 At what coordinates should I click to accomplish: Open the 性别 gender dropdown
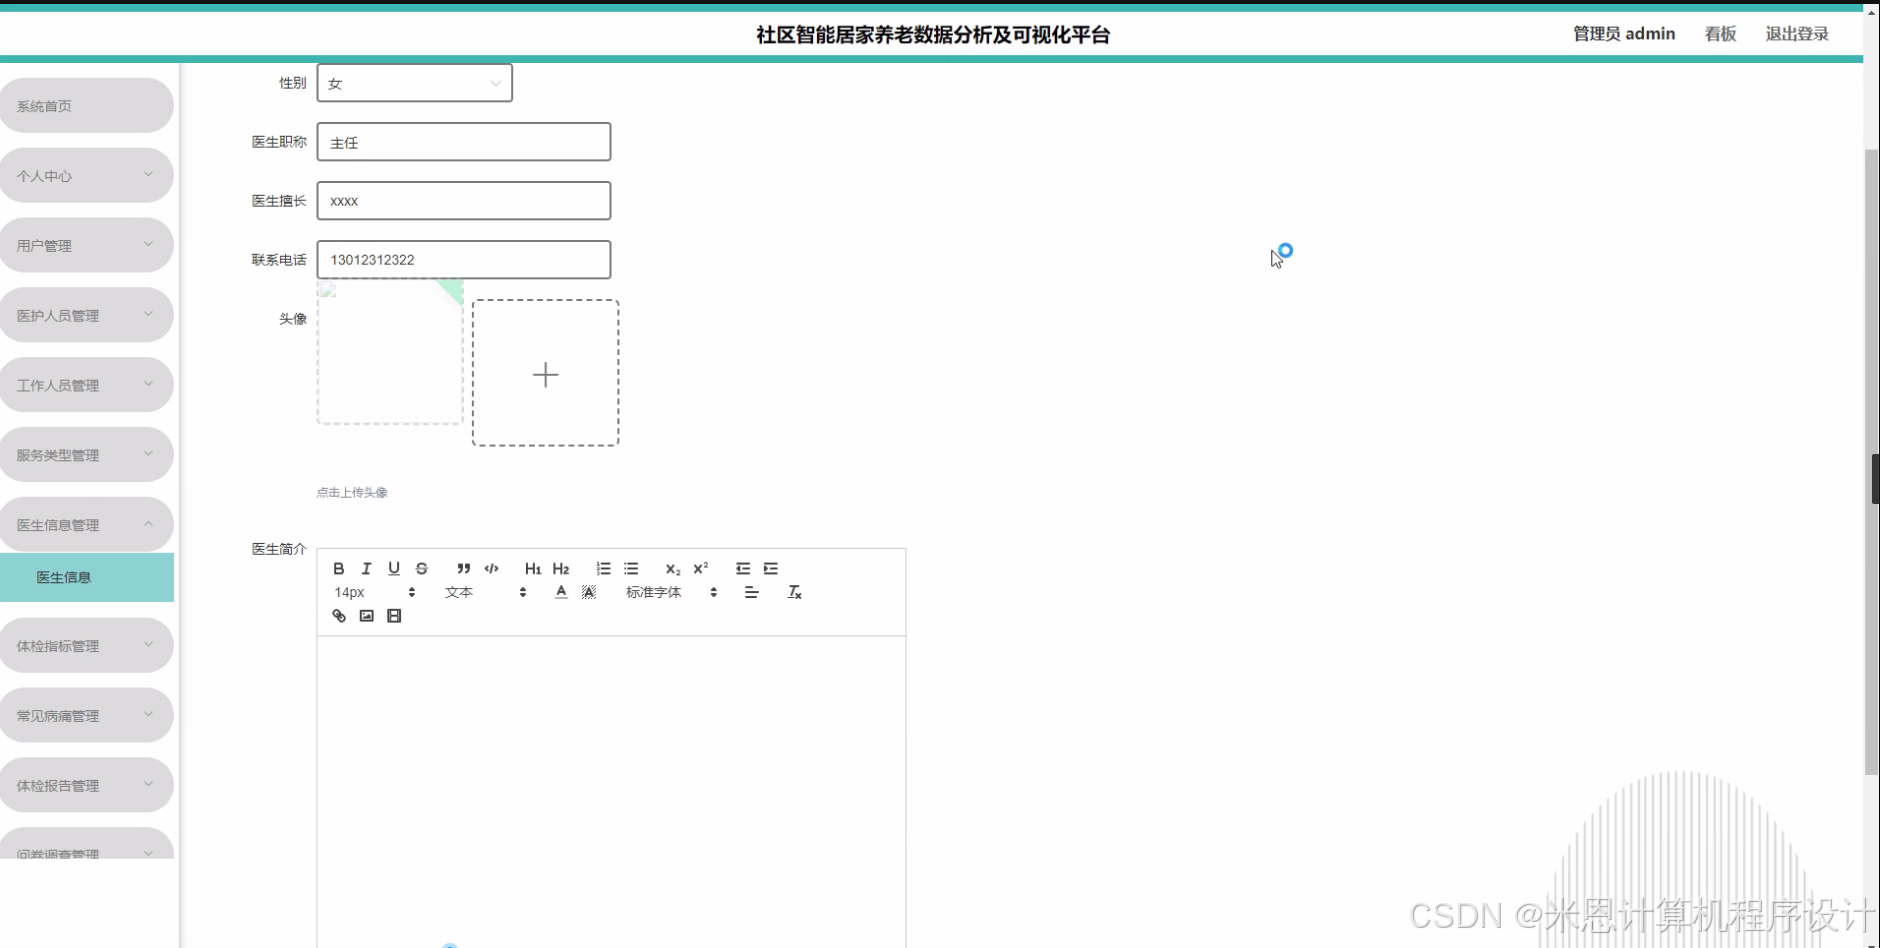pos(414,83)
